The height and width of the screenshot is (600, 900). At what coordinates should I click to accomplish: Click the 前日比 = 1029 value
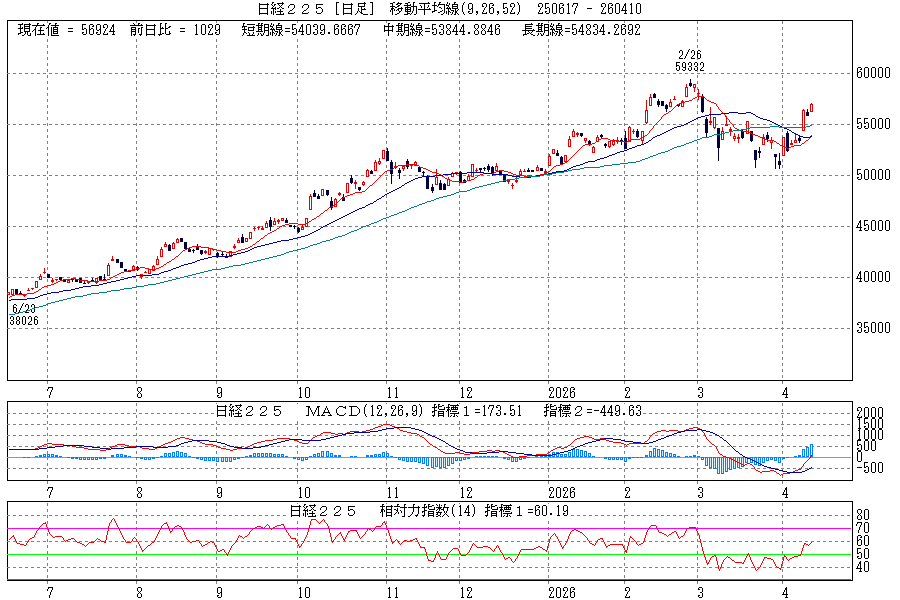[x=174, y=30]
